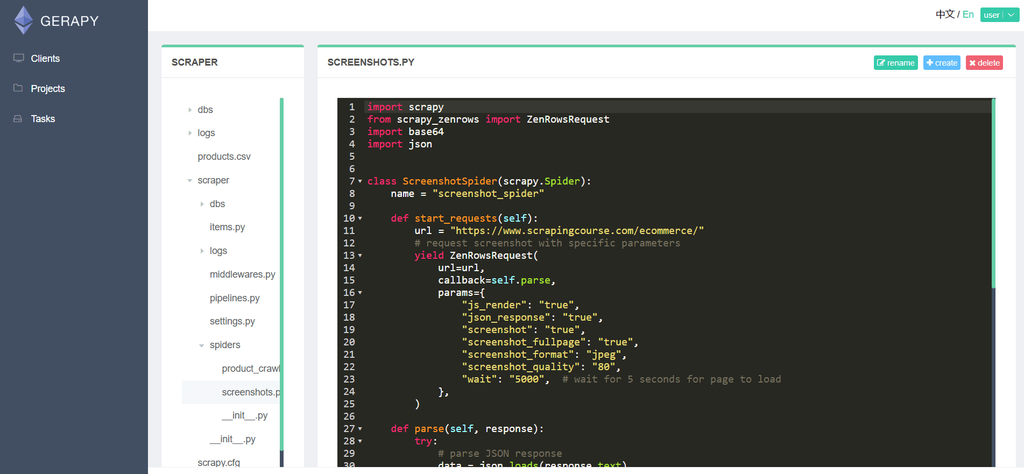This screenshot has height=474, width=1024.
Task: Click the Gerapy logo icon
Action: pos(24,20)
